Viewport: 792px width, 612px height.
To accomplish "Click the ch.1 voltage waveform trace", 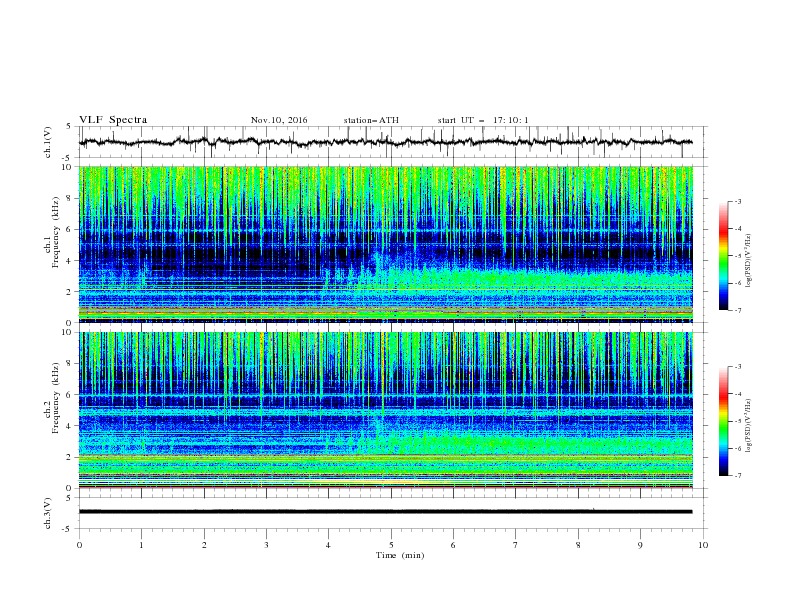I will (385, 142).
